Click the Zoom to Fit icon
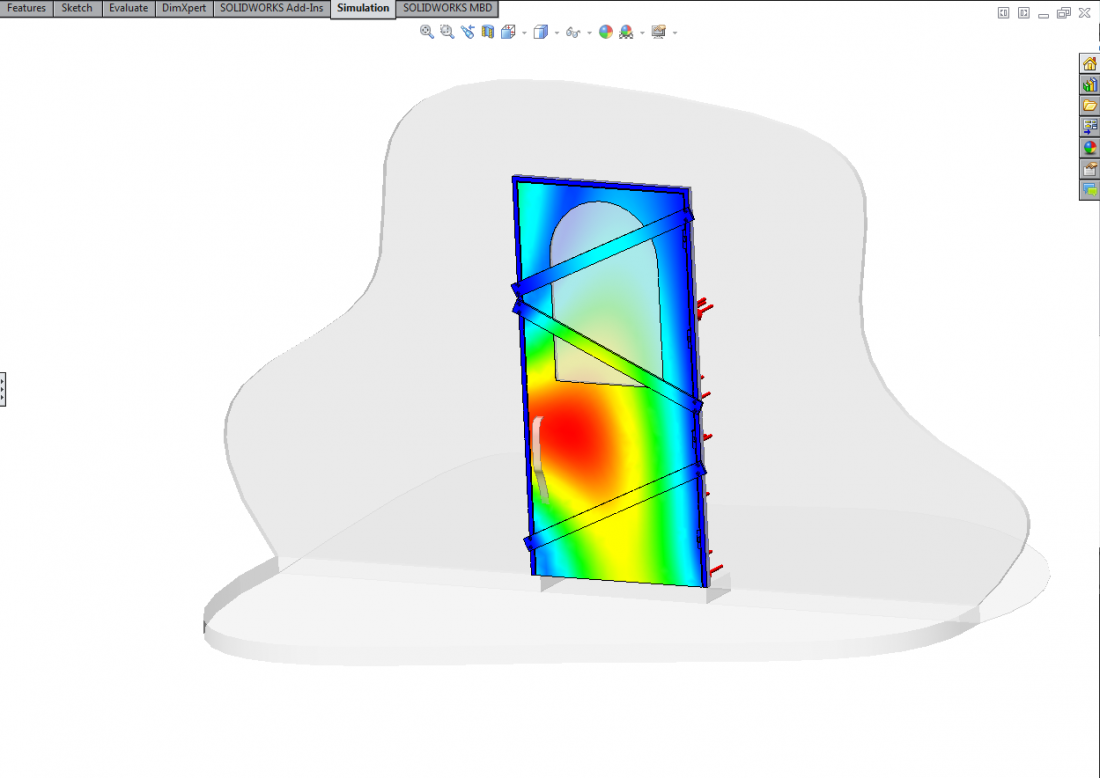Viewport: 1100px width, 778px height. (427, 32)
